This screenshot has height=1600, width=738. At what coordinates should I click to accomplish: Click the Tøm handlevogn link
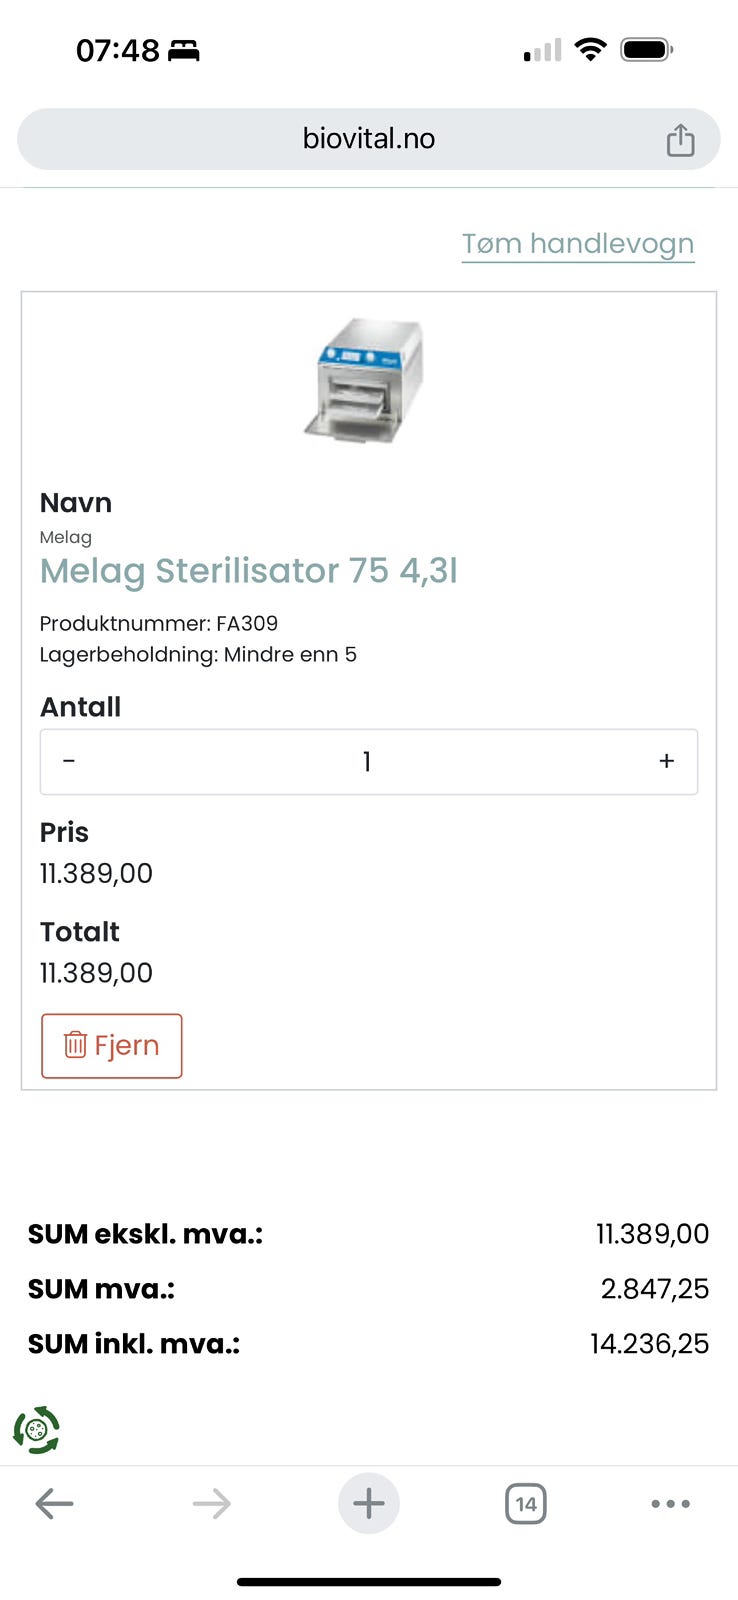[x=577, y=244]
